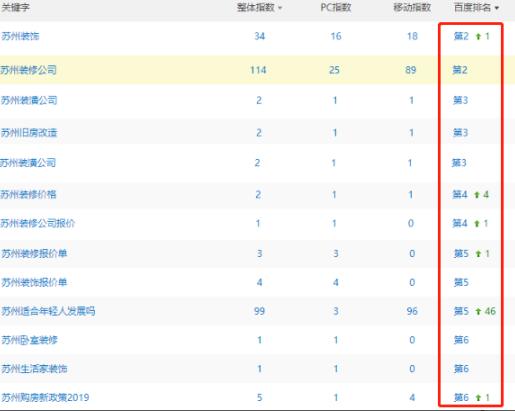Sort by 整体指数 dropdown arrow
Screen dimensions: 515x411
280,8
